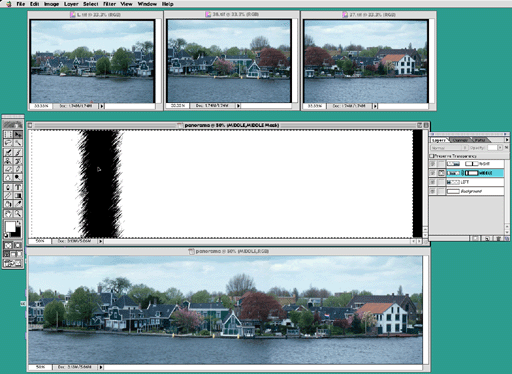Switch to the Channels tab
This screenshot has height=374, width=512.
coord(460,140)
